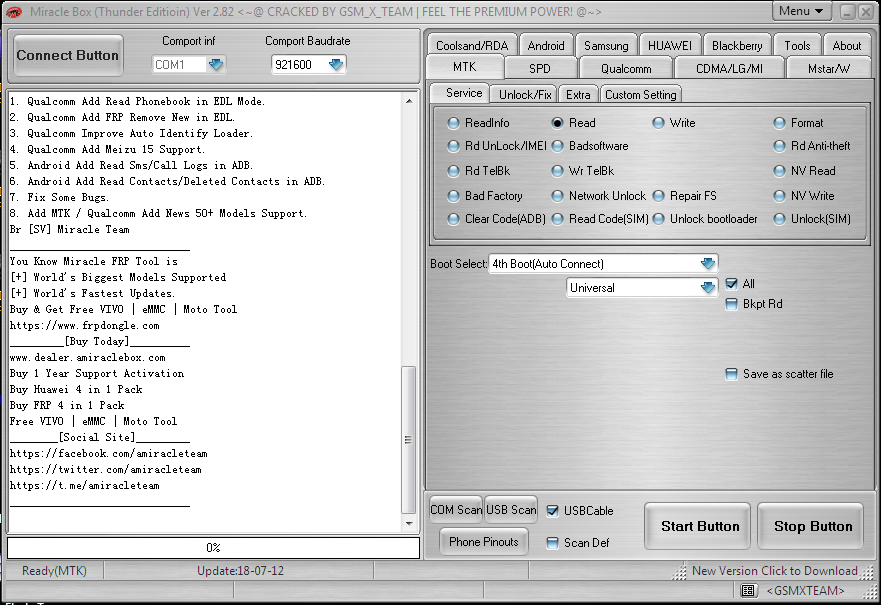This screenshot has width=881, height=605.
Task: Enable the Scan Def checkbox
Action: 552,543
